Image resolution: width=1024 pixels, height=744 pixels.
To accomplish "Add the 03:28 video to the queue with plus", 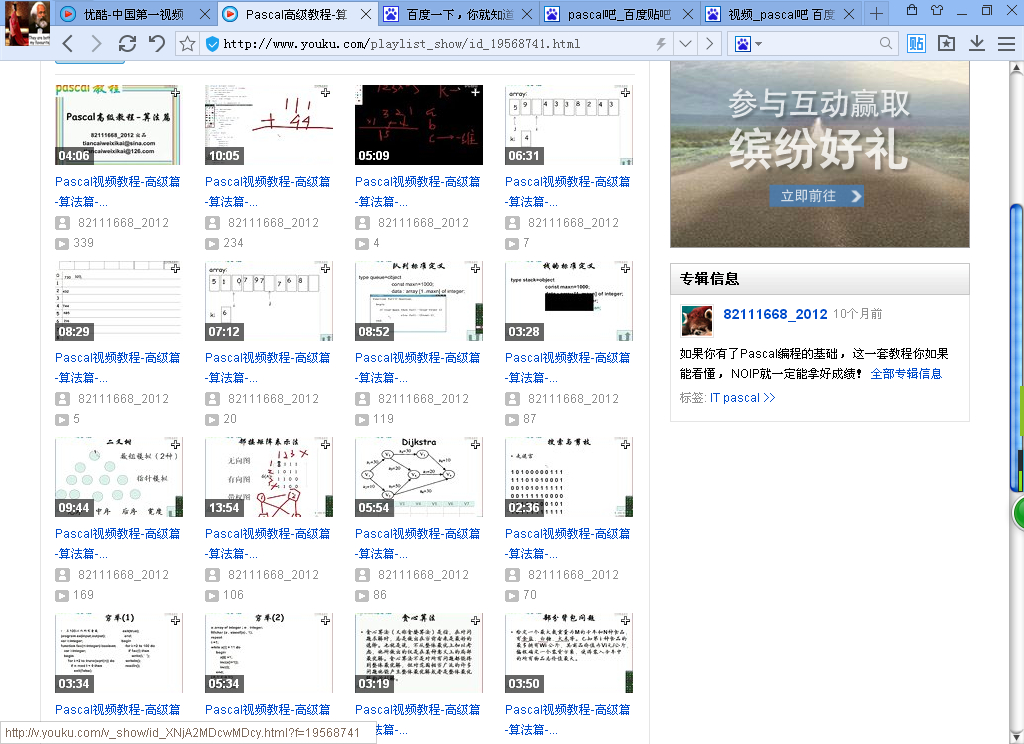I will pyautogui.click(x=625, y=268).
